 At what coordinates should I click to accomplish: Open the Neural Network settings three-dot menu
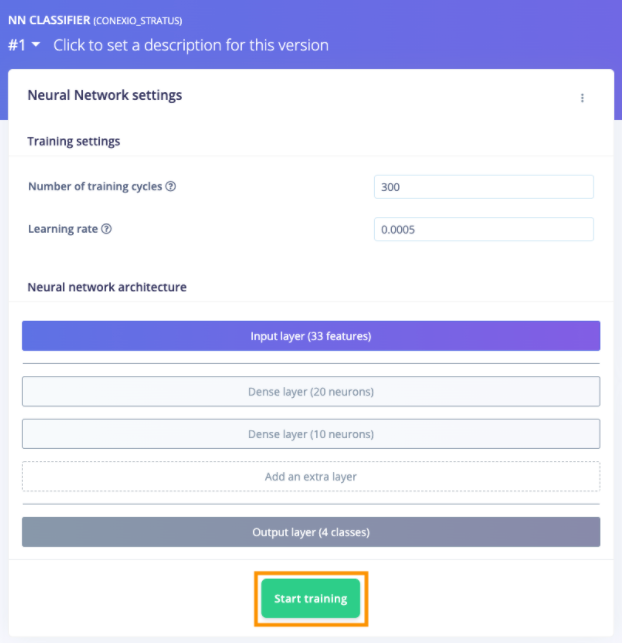point(582,98)
